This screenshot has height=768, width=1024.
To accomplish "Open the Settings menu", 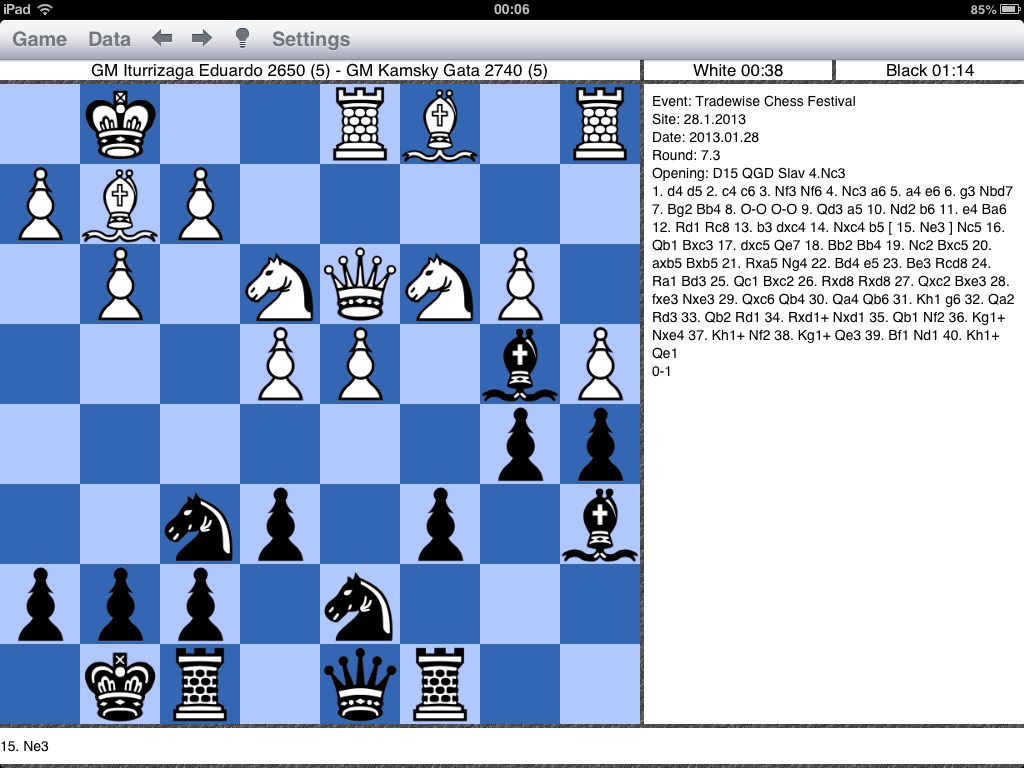I will point(311,39).
